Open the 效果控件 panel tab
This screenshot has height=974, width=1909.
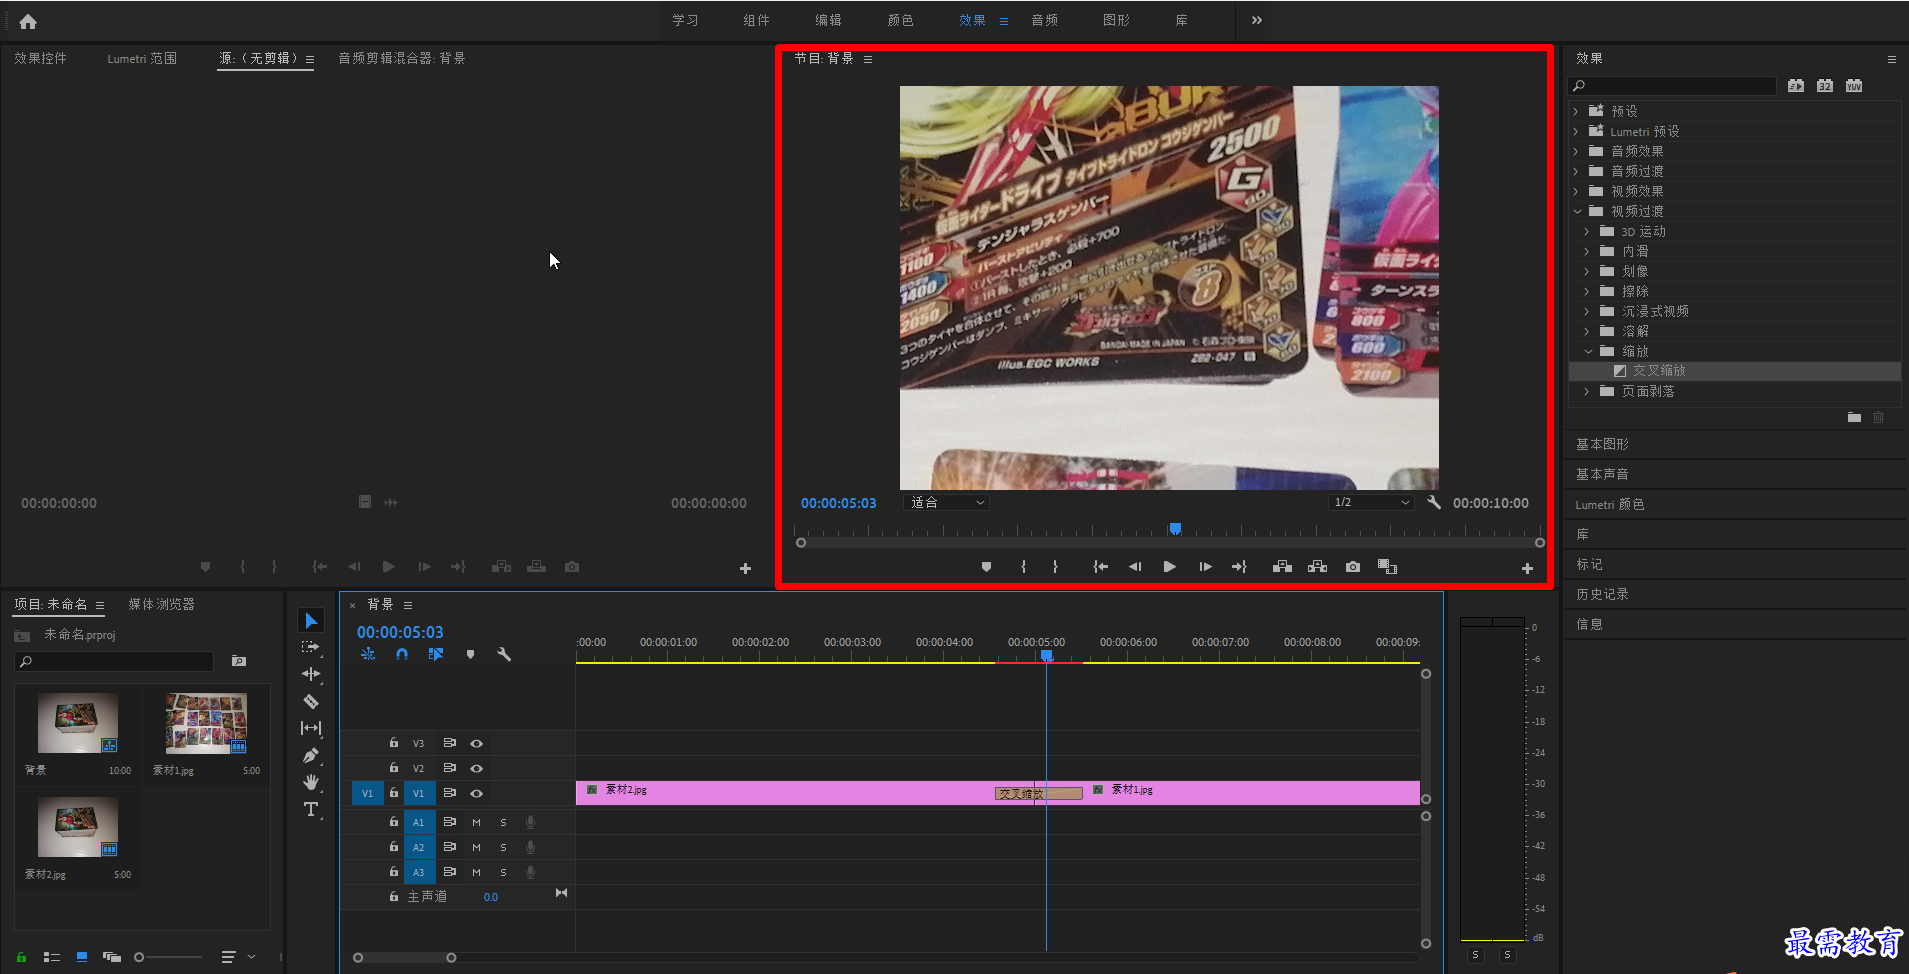[x=41, y=58]
